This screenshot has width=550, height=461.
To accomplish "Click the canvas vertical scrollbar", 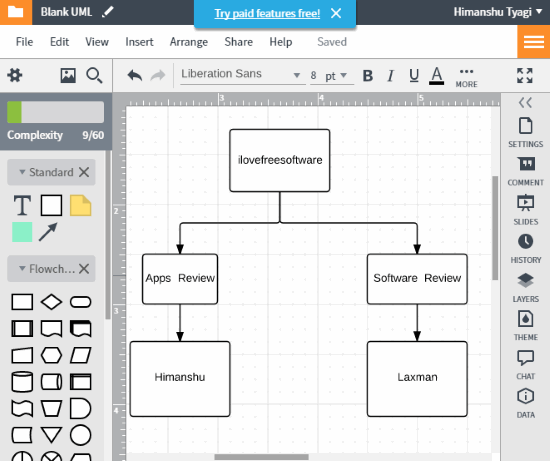I will [495, 228].
